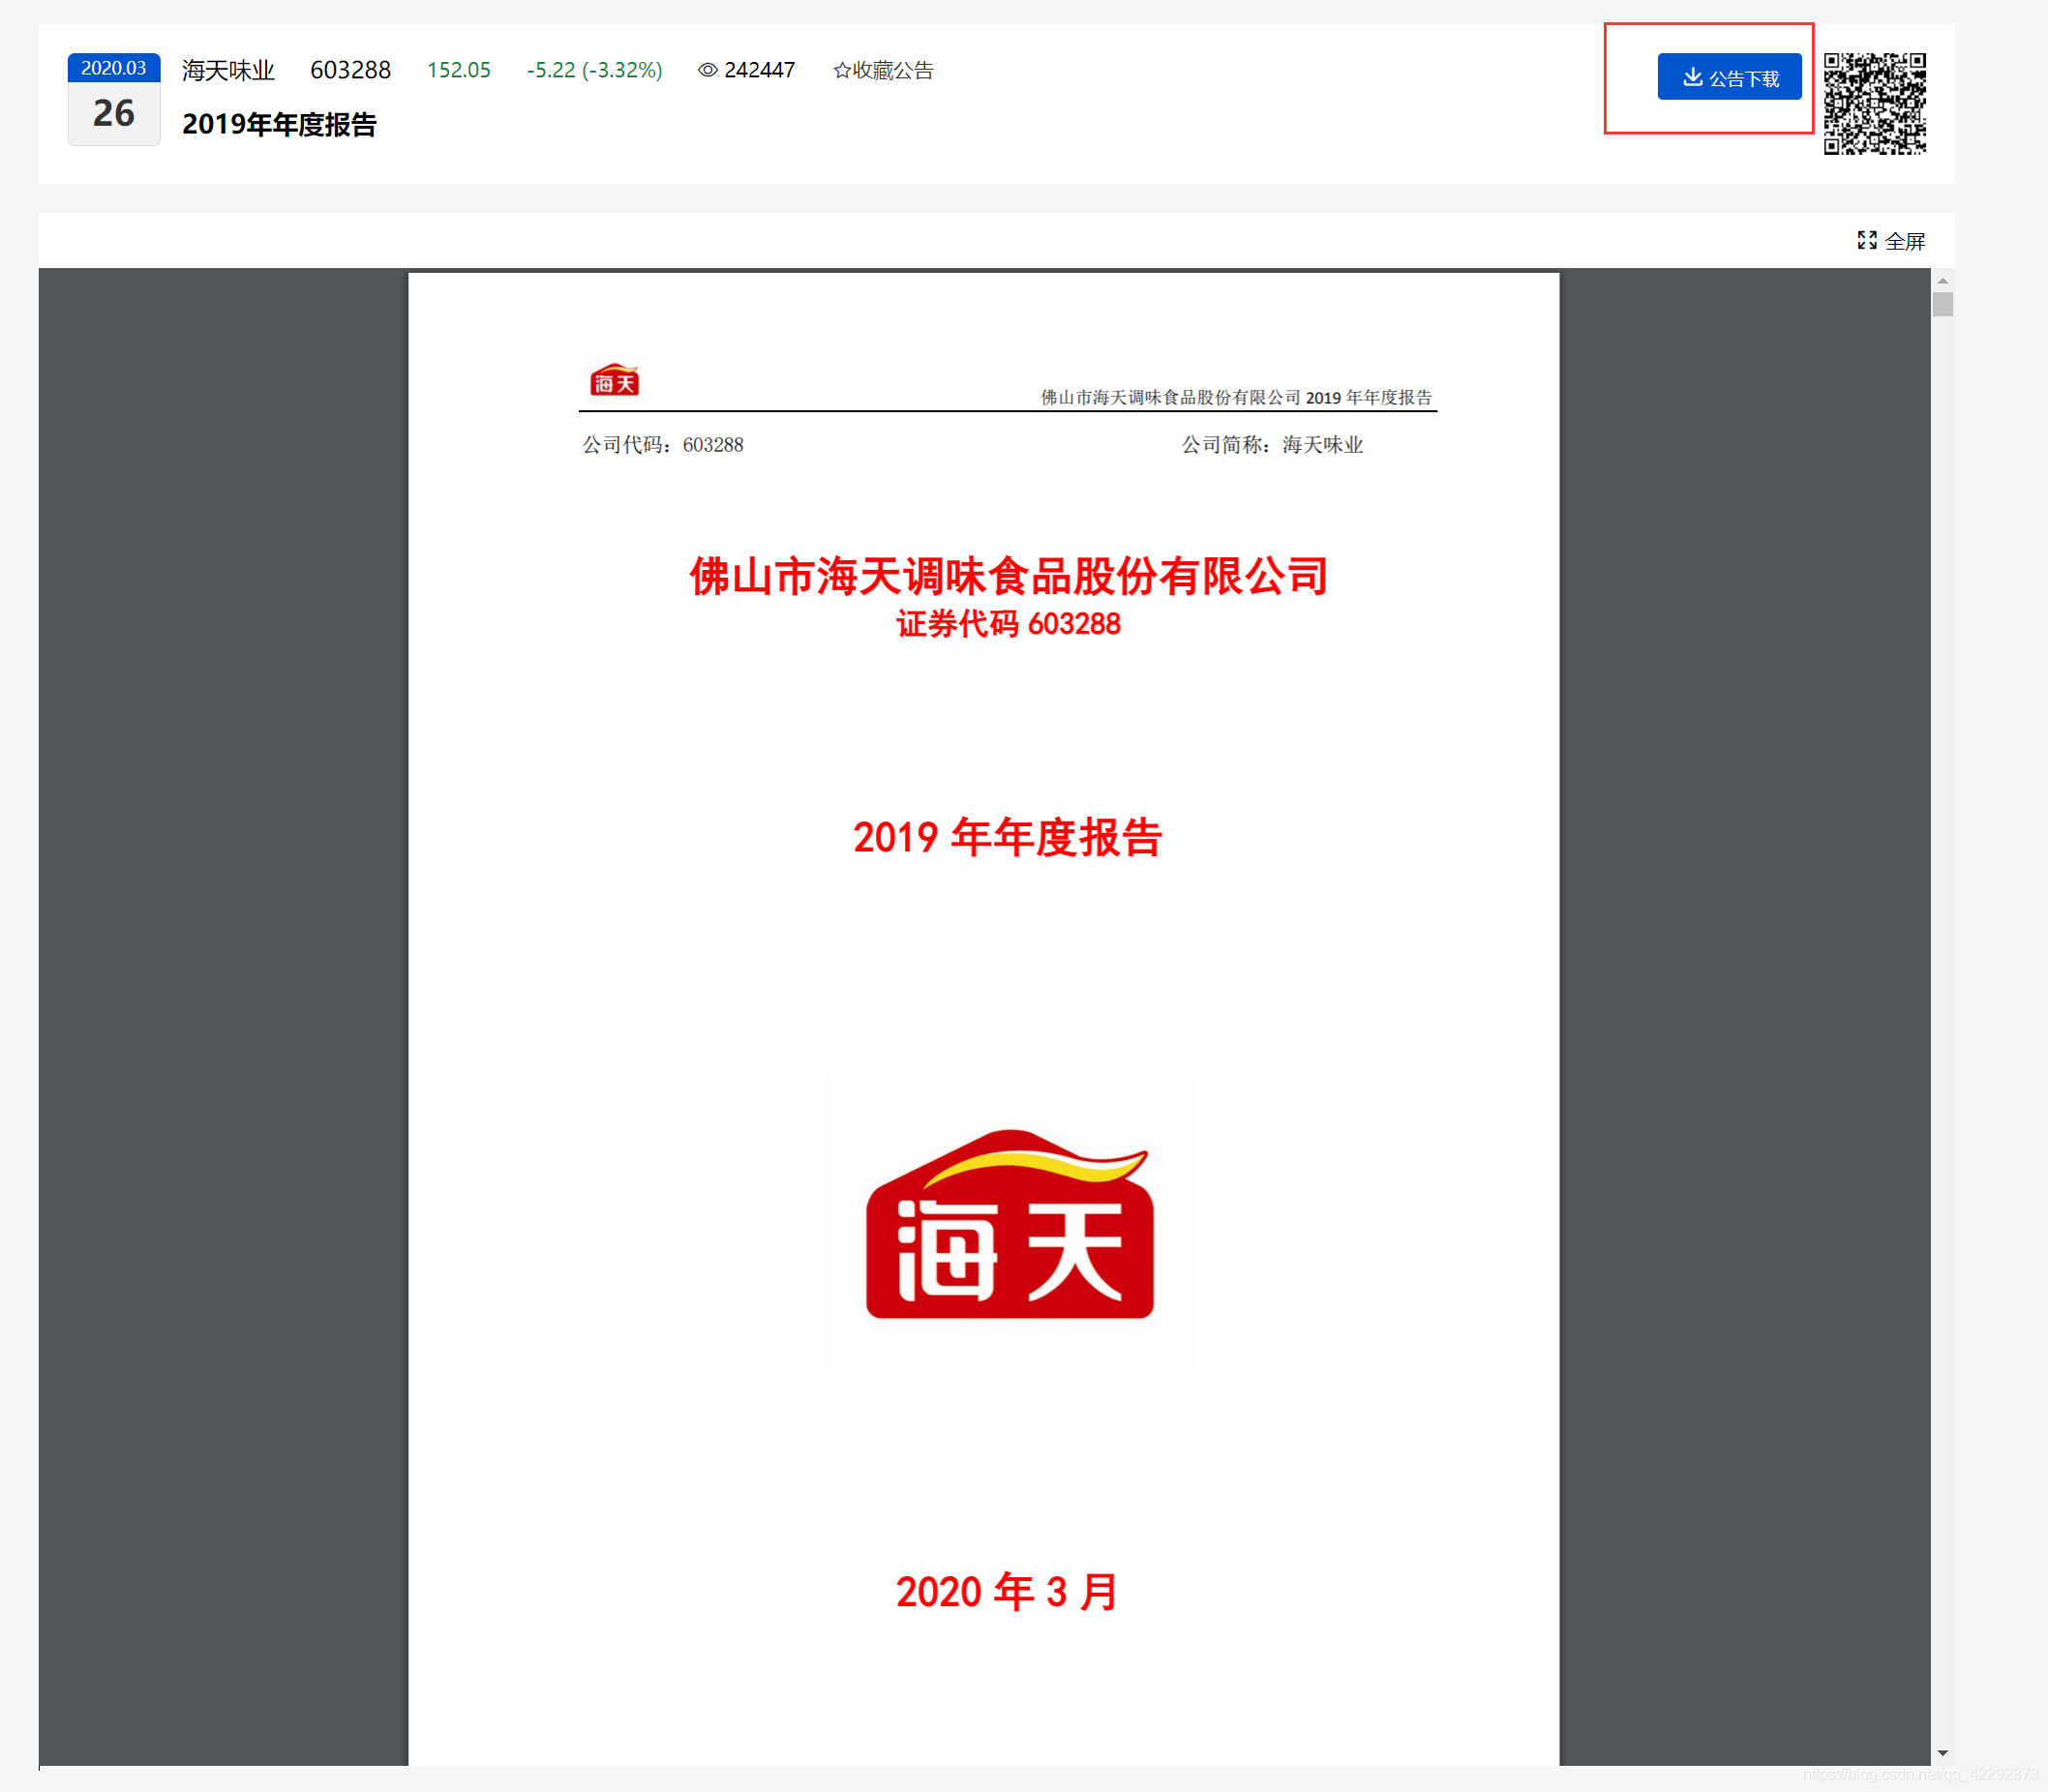The height and width of the screenshot is (1792, 2048).
Task: Toggle the 收藏公告 star favorite
Action: click(x=842, y=70)
